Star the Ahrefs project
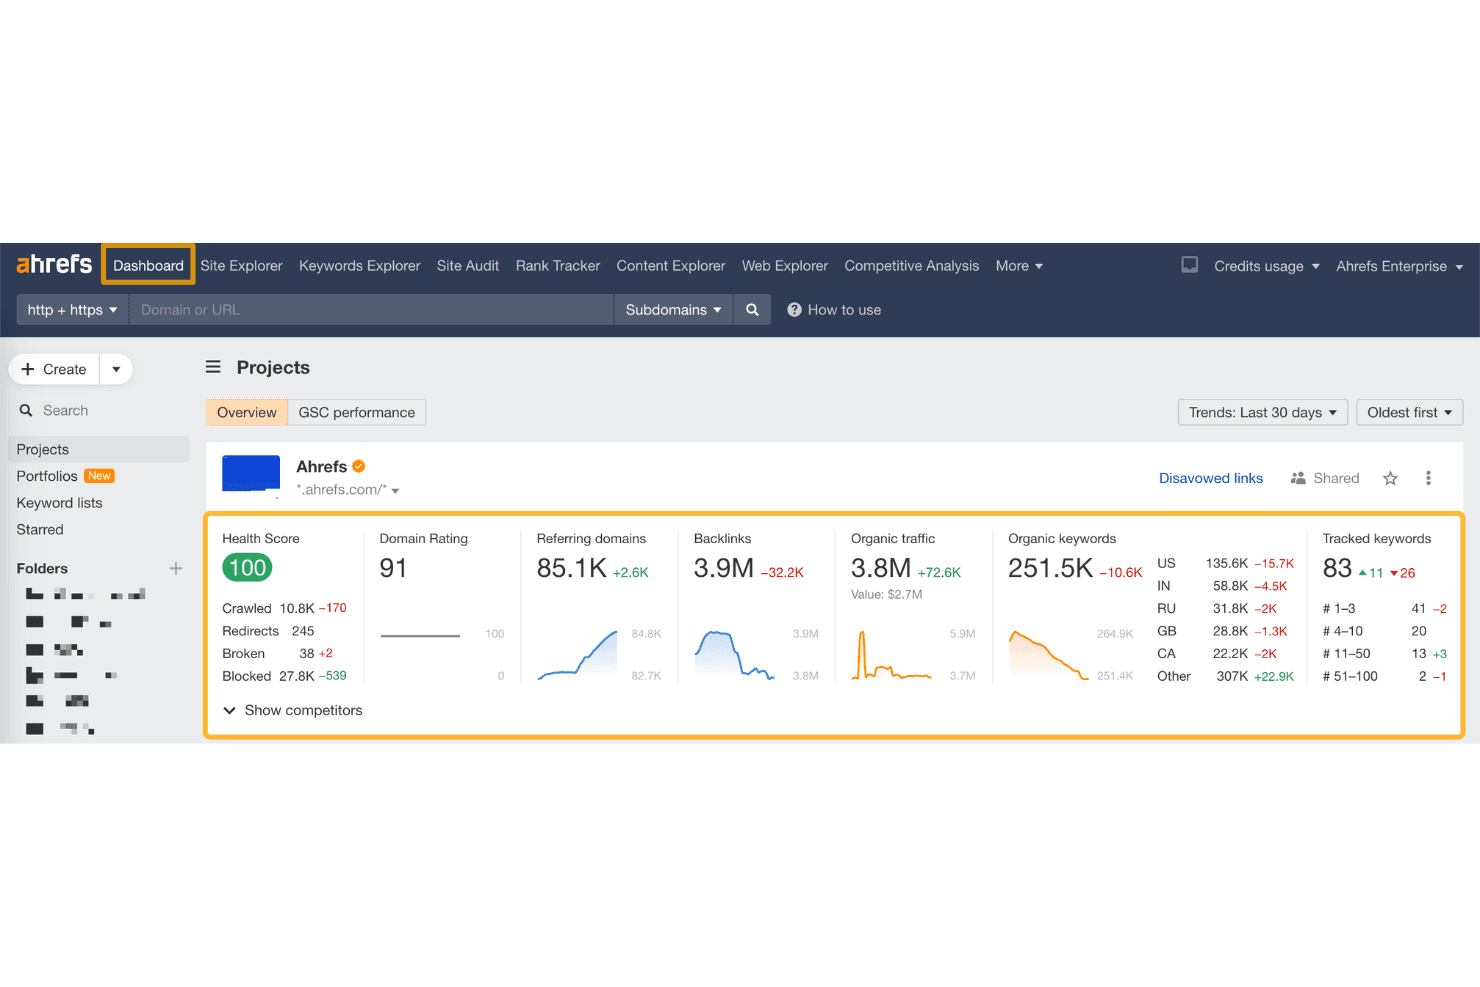 click(x=1390, y=478)
